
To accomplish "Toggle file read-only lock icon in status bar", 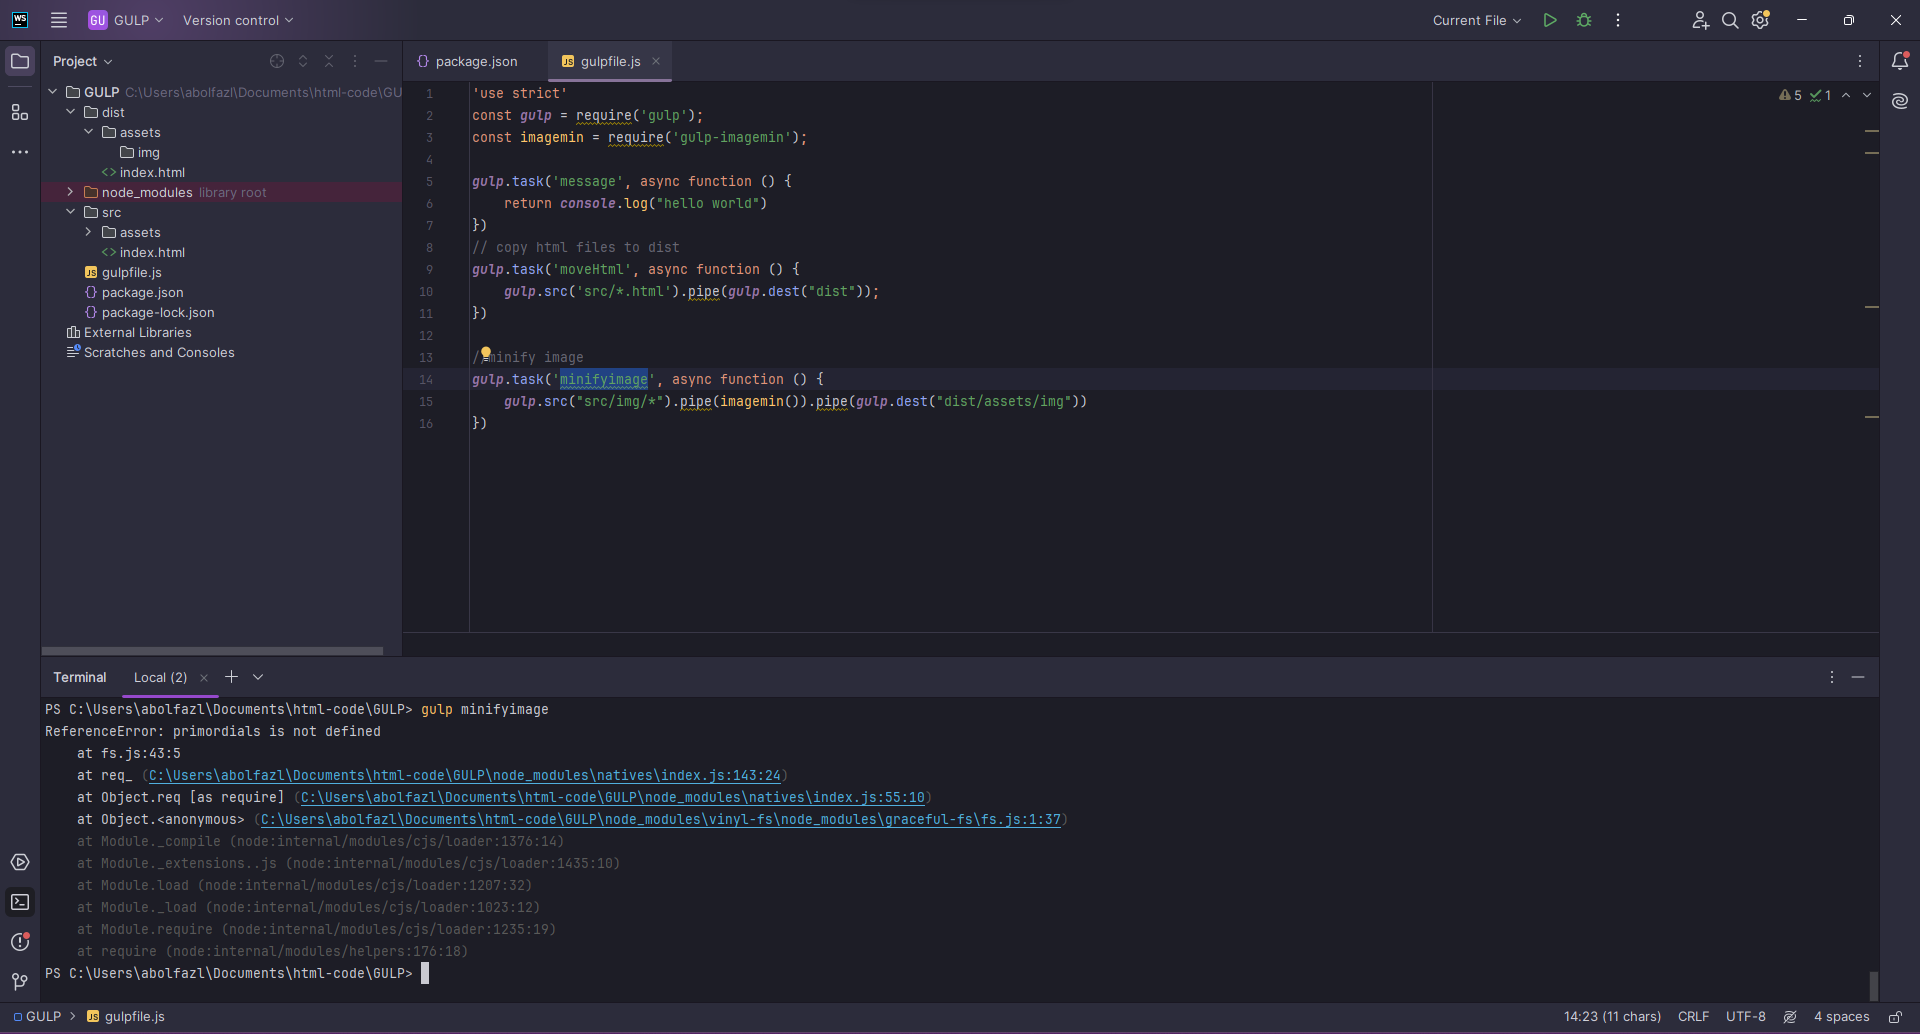I will [1895, 1016].
